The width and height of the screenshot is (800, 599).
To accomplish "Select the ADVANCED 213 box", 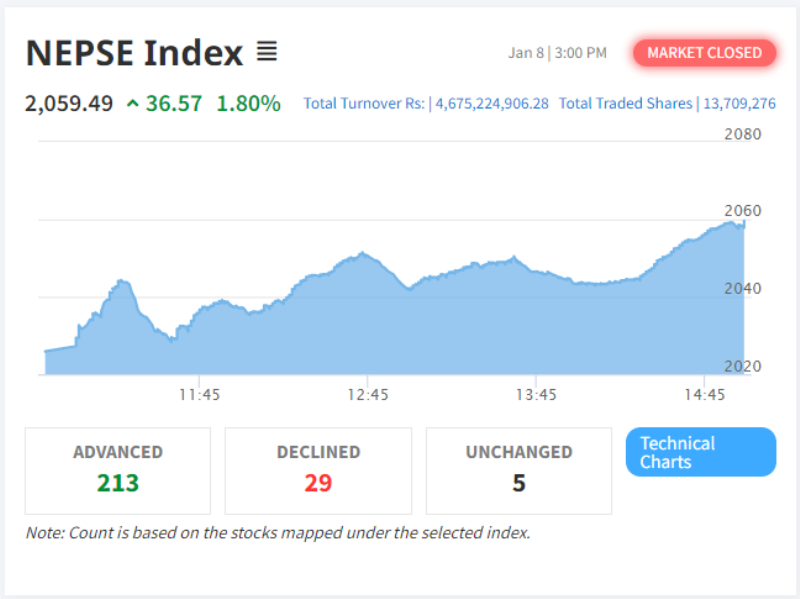I will coord(118,470).
